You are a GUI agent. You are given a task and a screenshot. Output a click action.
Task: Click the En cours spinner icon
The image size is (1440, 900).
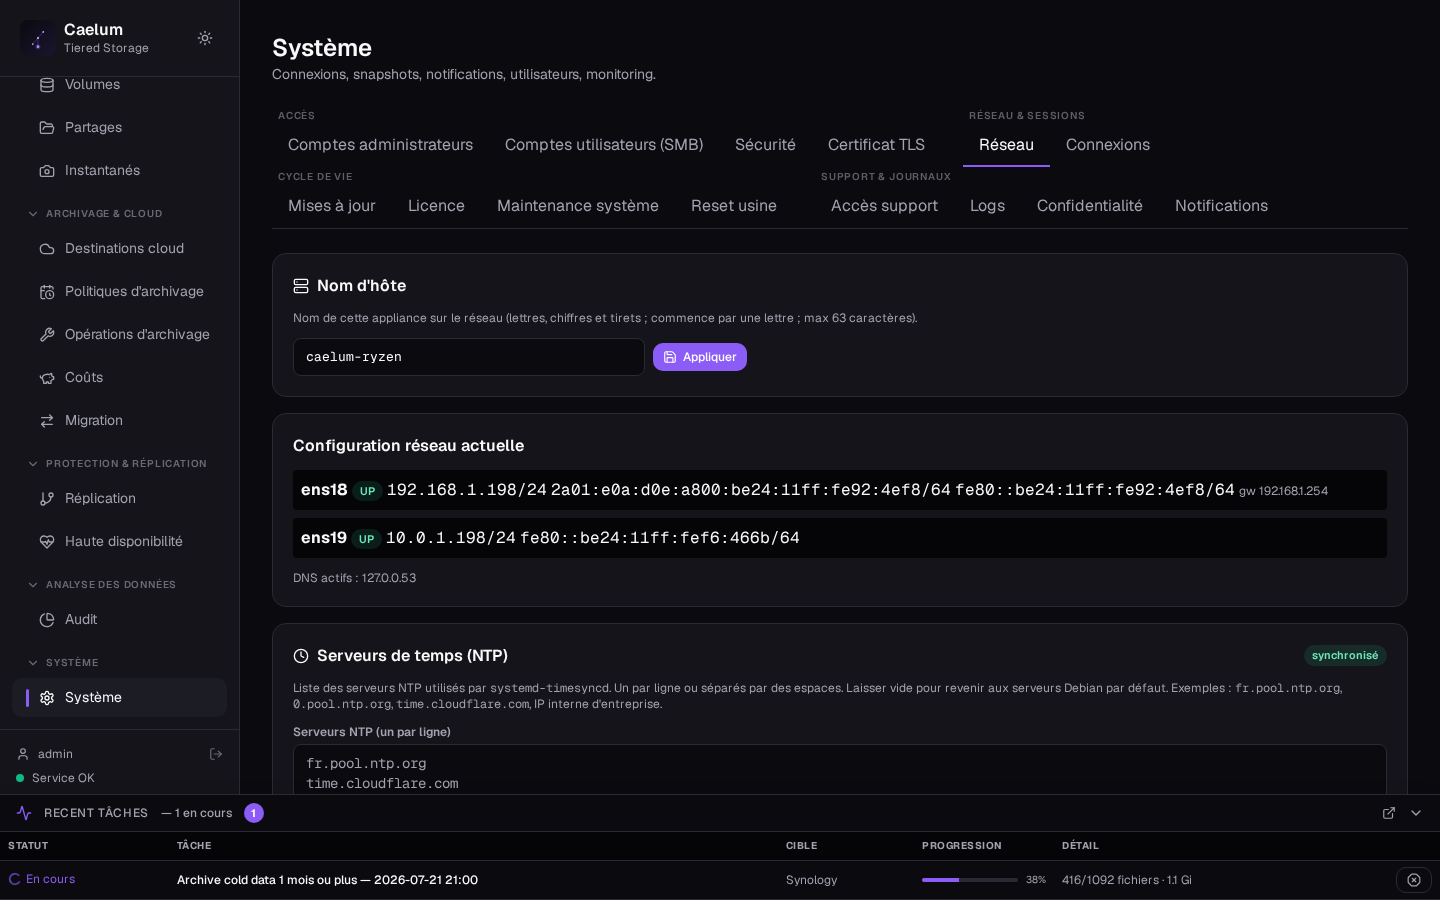pos(15,879)
